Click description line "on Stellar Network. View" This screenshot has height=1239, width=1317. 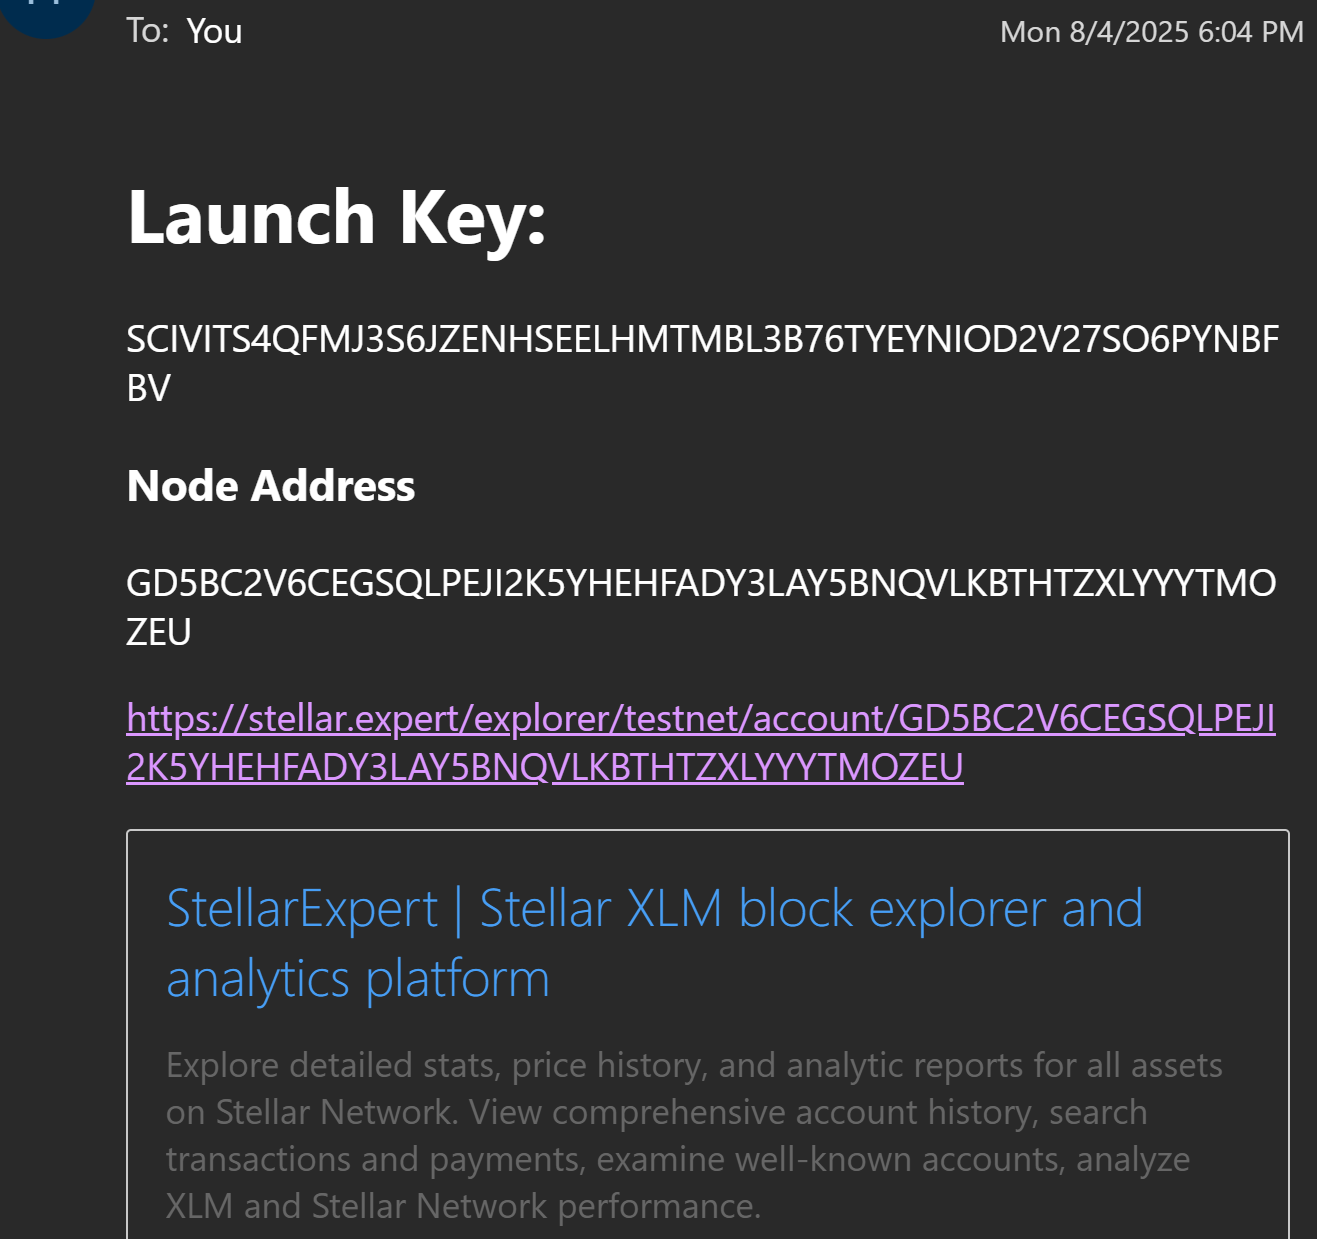coord(656,1112)
